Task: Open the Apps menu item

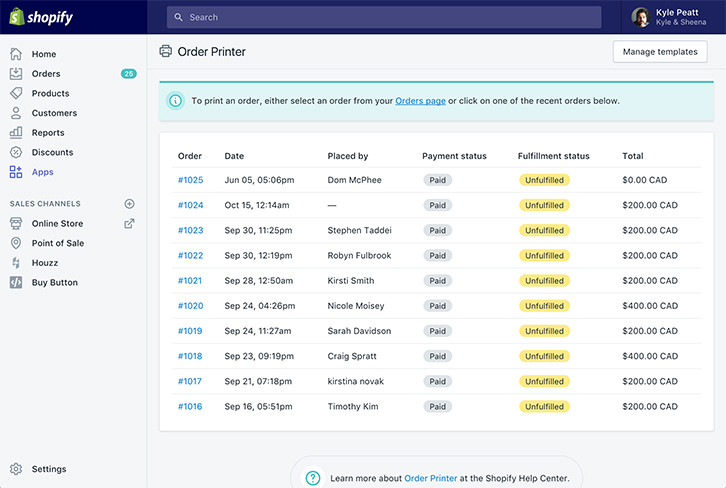Action: tap(43, 172)
